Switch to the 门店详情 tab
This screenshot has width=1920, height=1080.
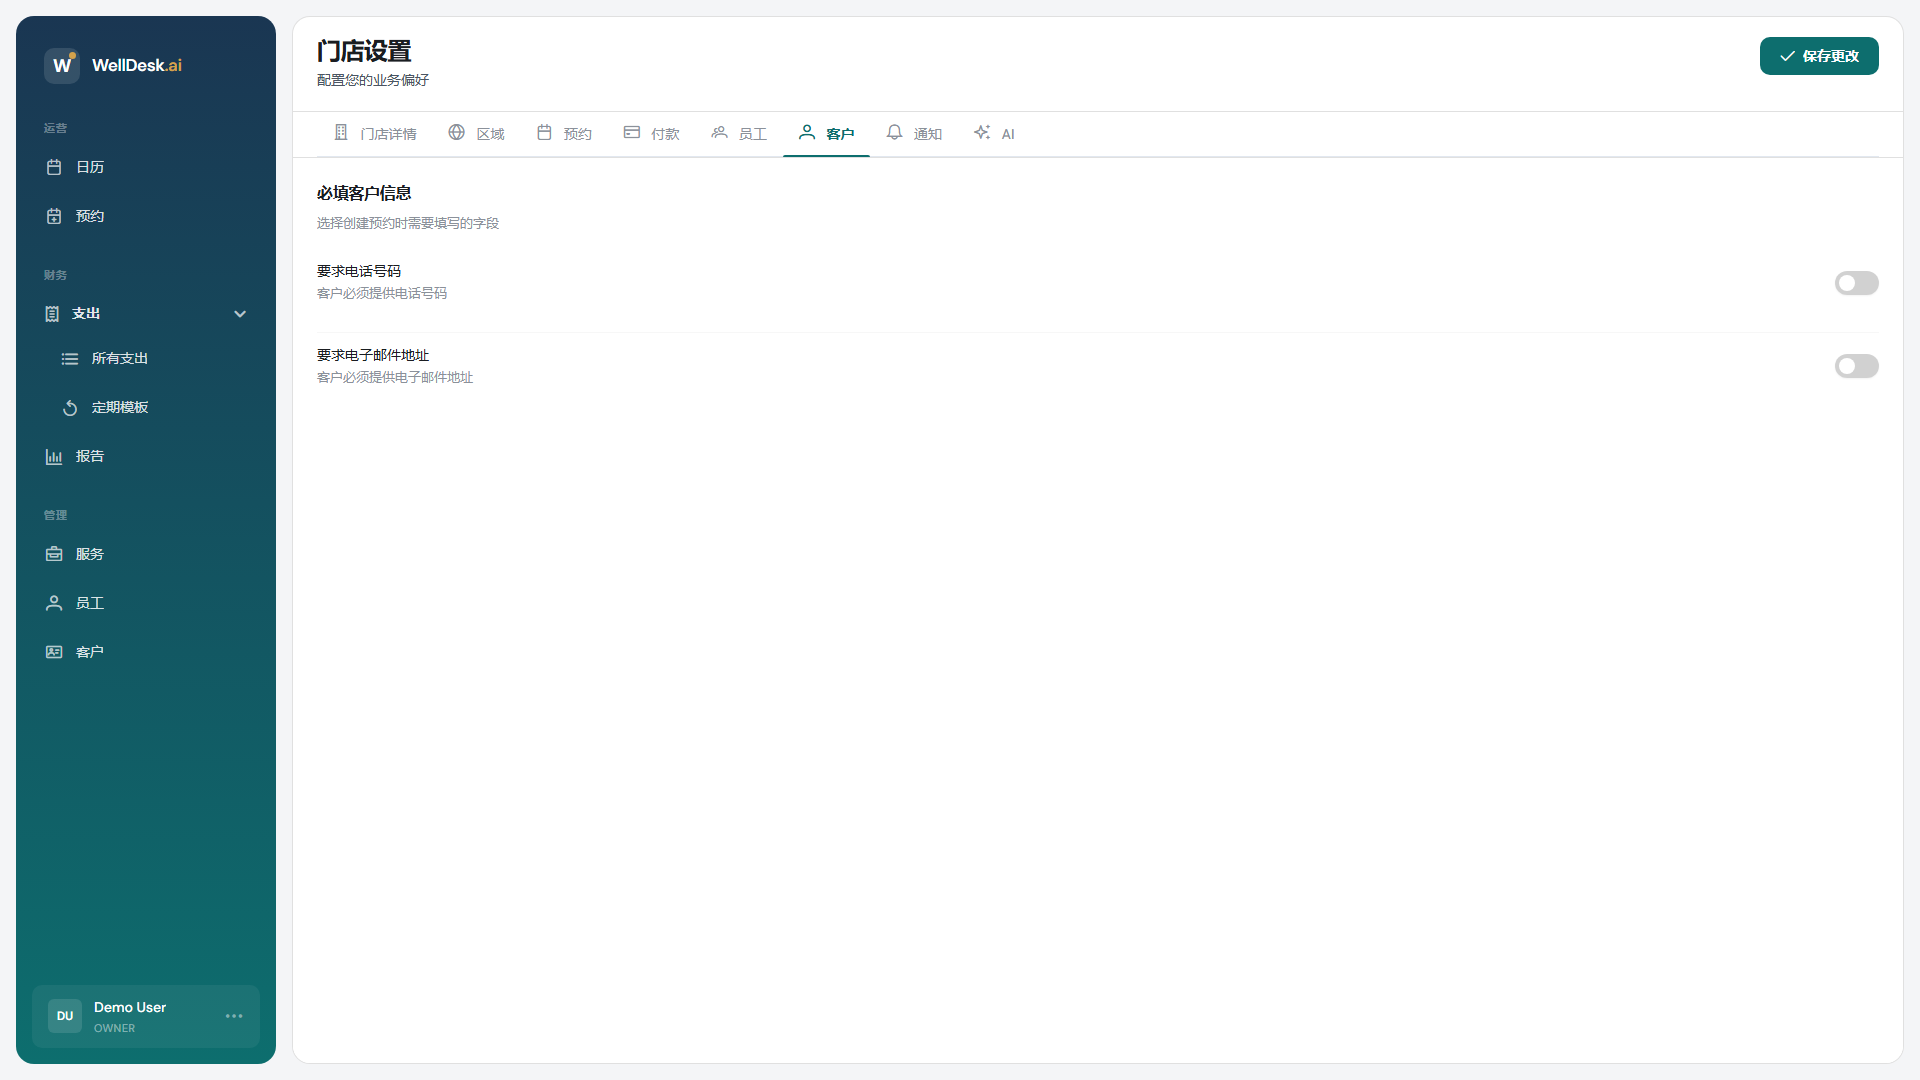(x=375, y=133)
